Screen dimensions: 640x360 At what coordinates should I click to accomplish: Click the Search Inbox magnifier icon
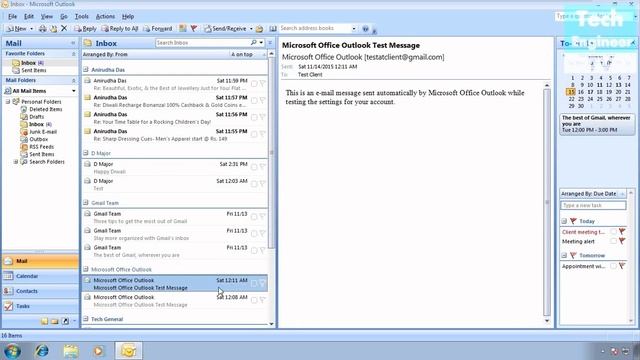click(253, 42)
